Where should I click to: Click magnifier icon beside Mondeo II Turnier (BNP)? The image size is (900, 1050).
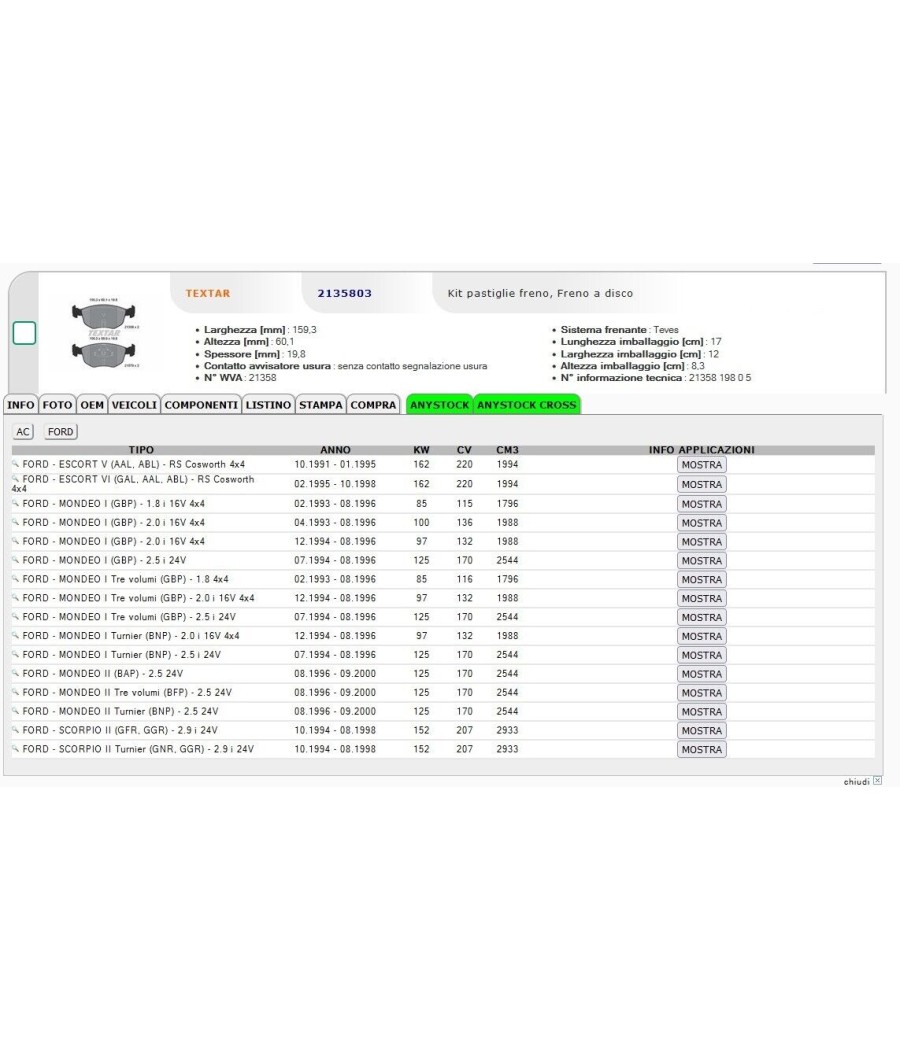15,710
